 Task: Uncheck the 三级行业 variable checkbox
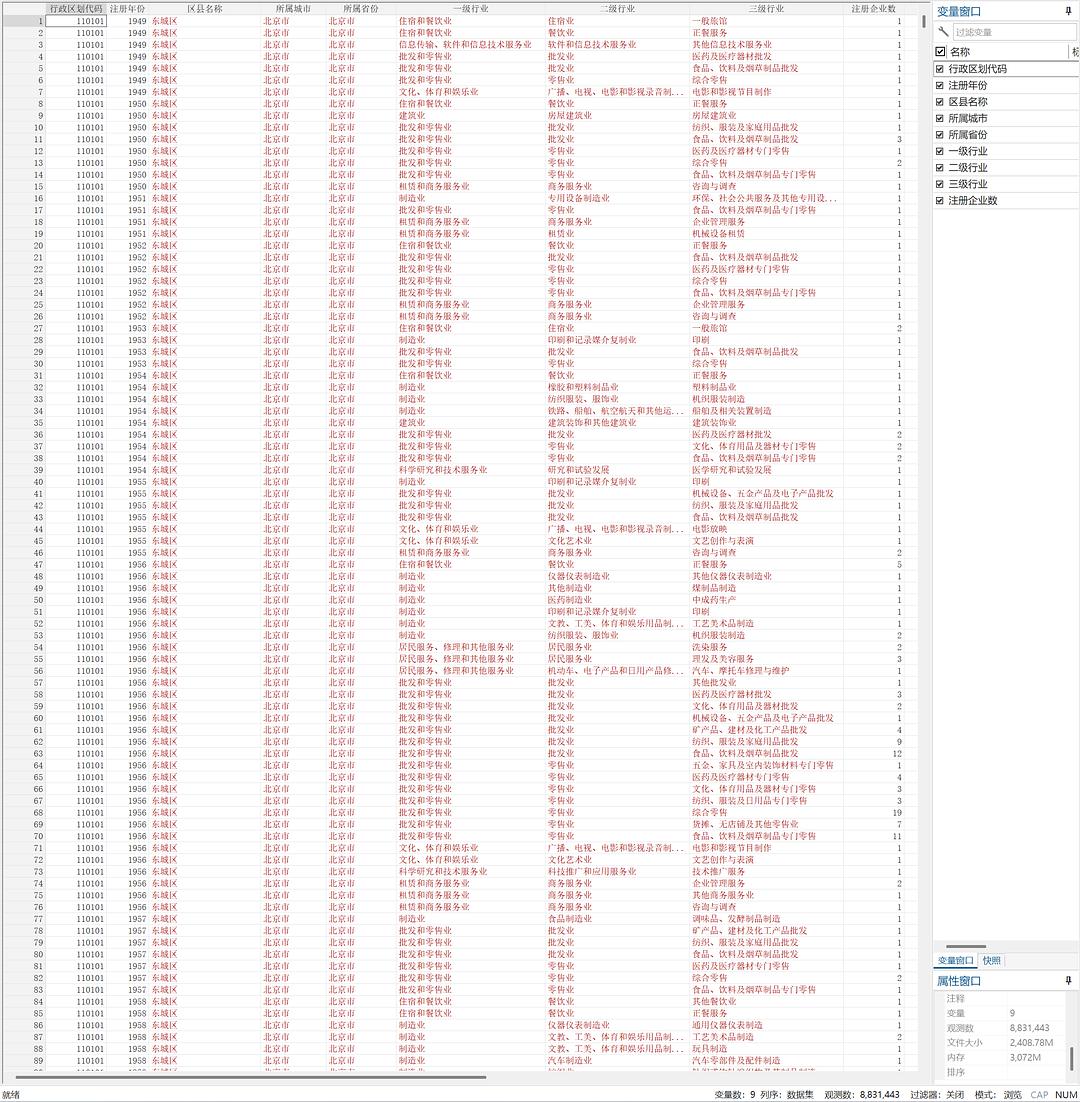tap(939, 183)
